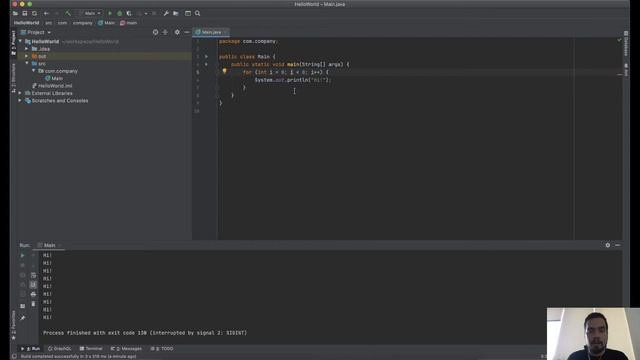Expand Scratches and Consoles
This screenshot has height=360, width=640.
20,100
